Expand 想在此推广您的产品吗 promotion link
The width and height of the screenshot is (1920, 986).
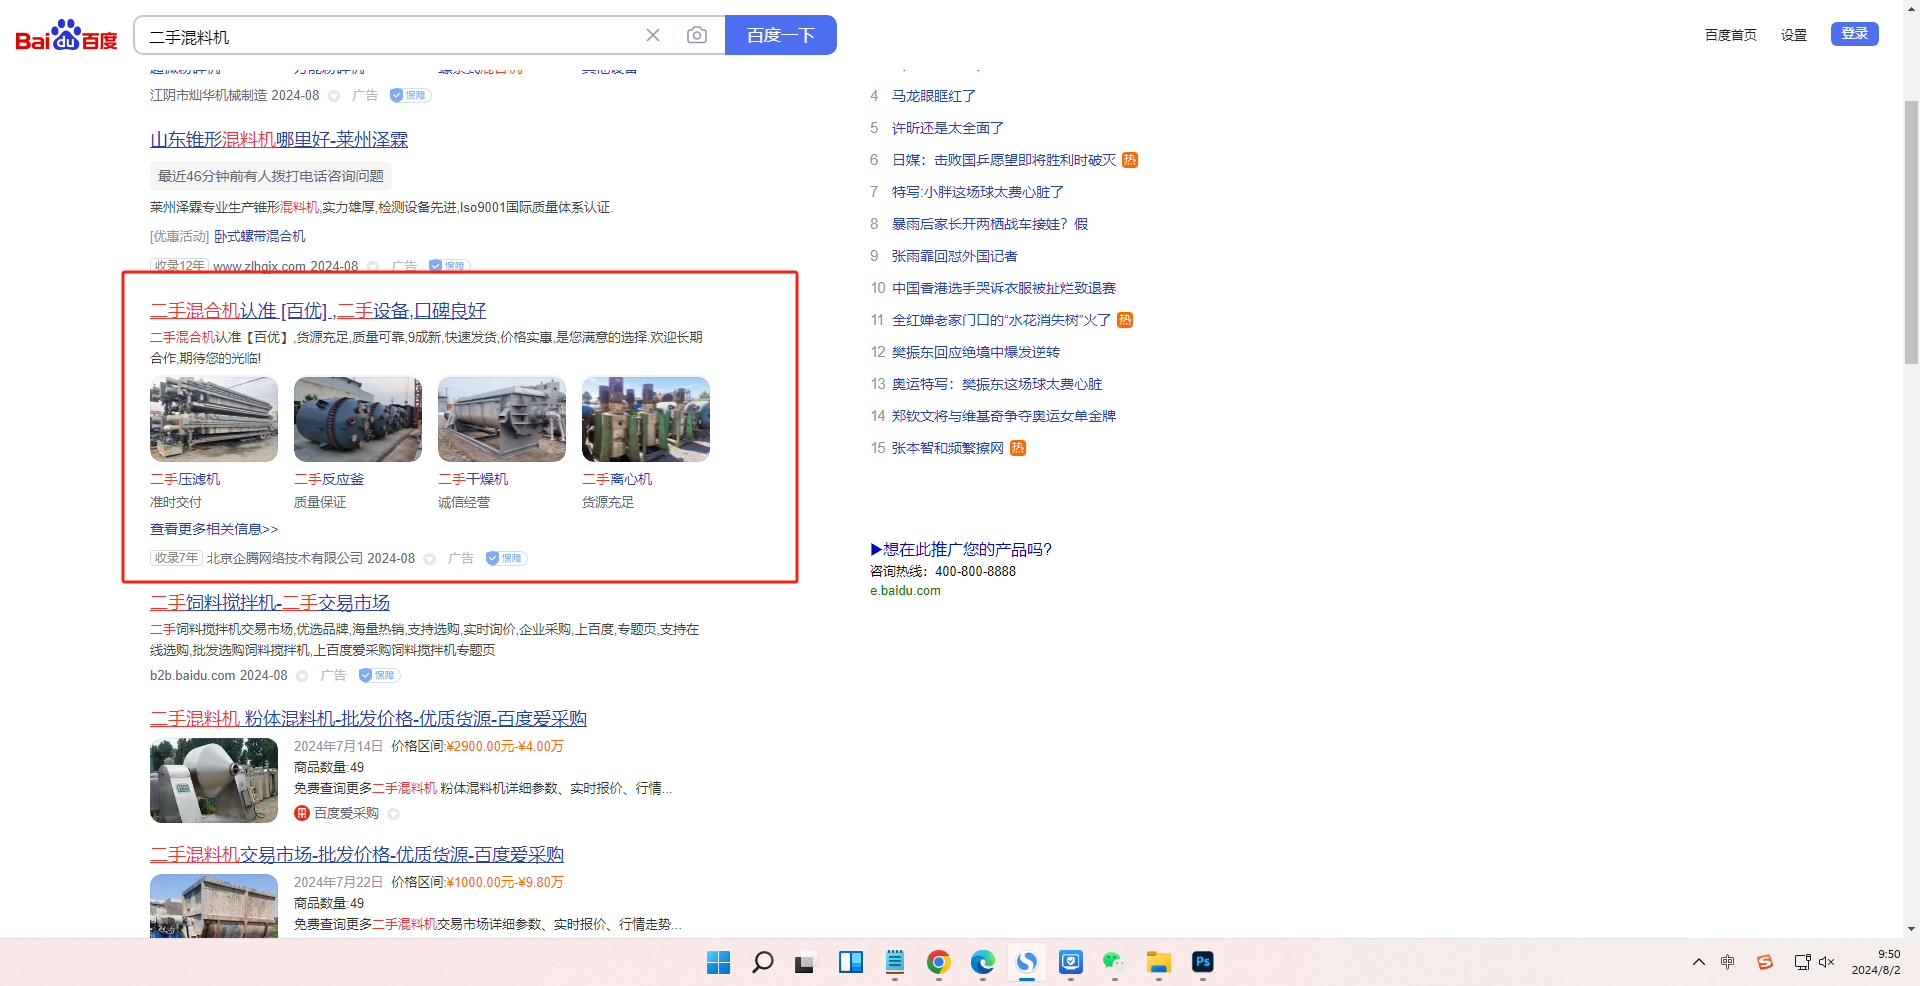[961, 549]
